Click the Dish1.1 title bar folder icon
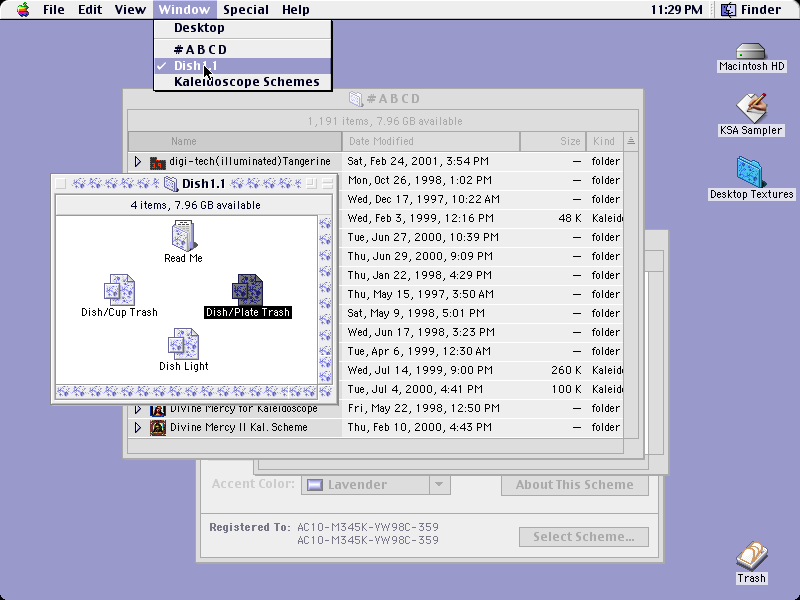Viewport: 800px width, 600px height. coord(171,184)
